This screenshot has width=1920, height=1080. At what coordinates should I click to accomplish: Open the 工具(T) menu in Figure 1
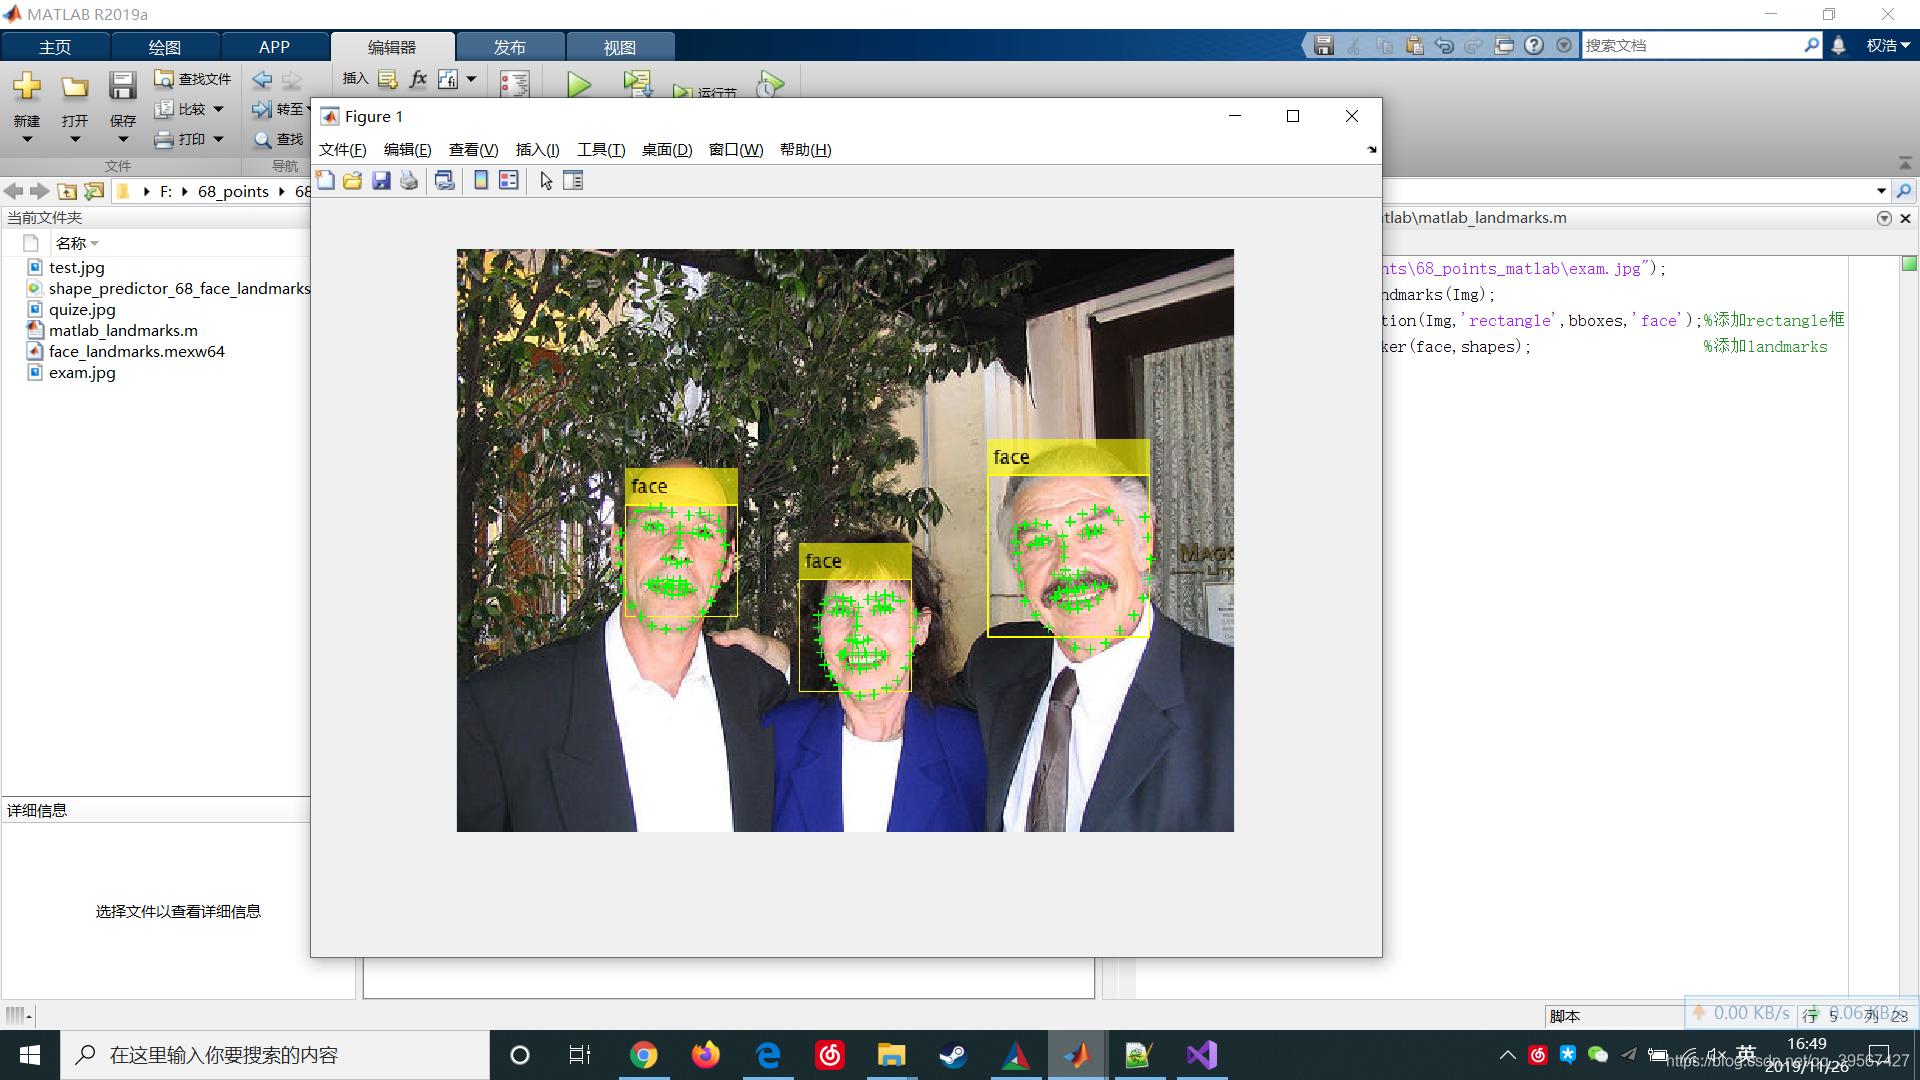600,150
